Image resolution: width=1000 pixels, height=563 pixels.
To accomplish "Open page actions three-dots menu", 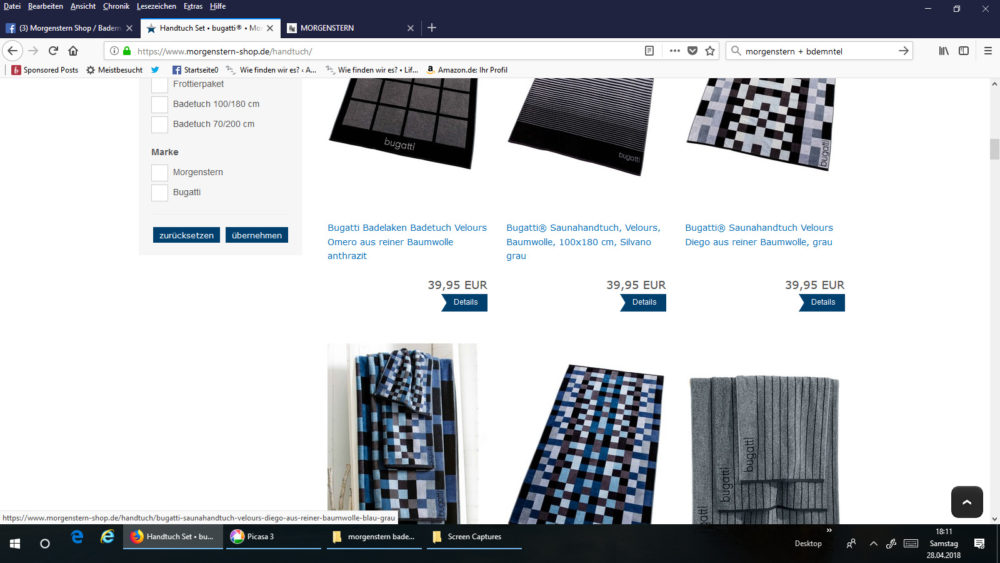I will (674, 51).
